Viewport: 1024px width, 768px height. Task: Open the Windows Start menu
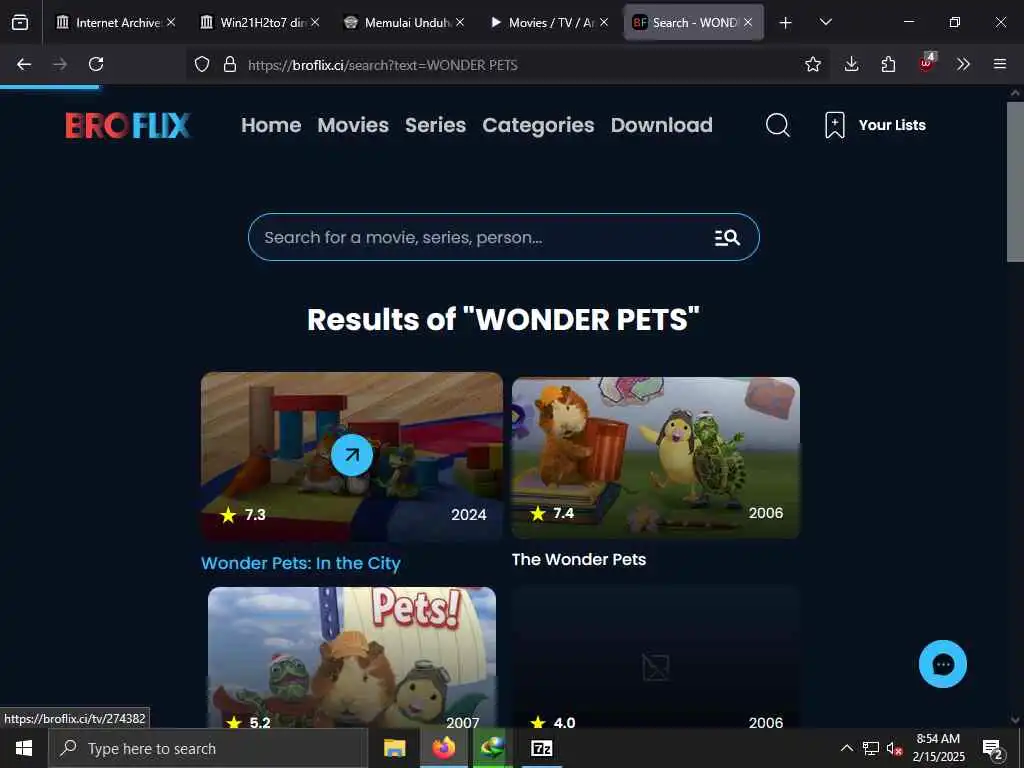click(x=24, y=748)
